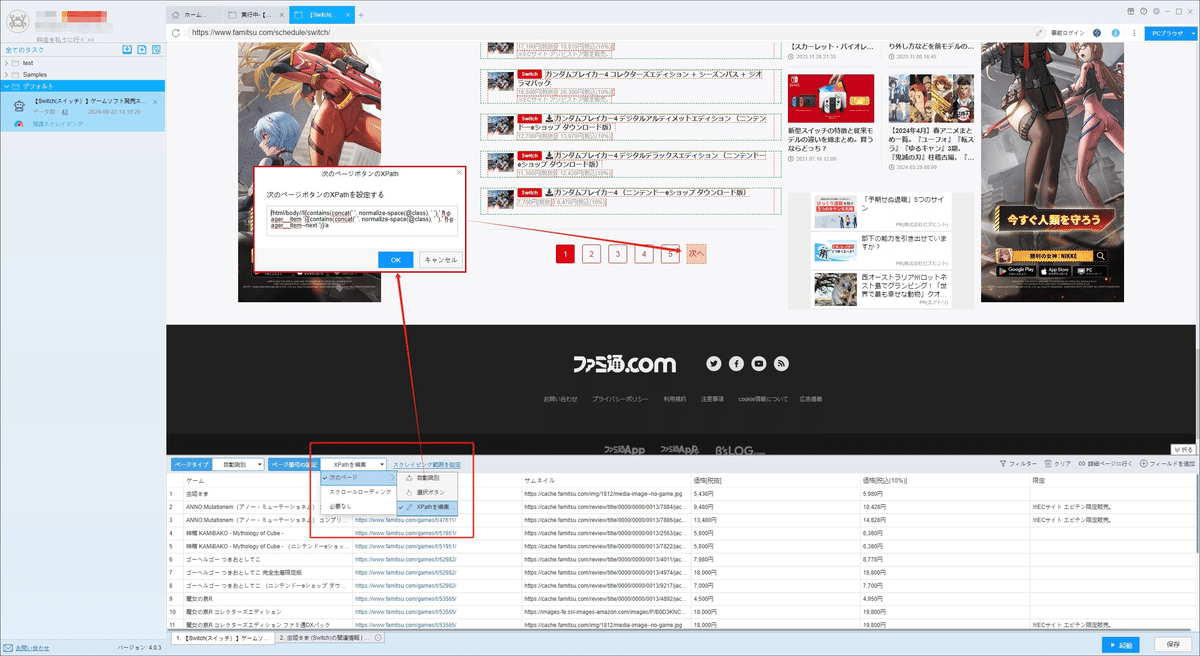The height and width of the screenshot is (656, 1200).
Task: Click the new task group icon
Action: [x=143, y=49]
